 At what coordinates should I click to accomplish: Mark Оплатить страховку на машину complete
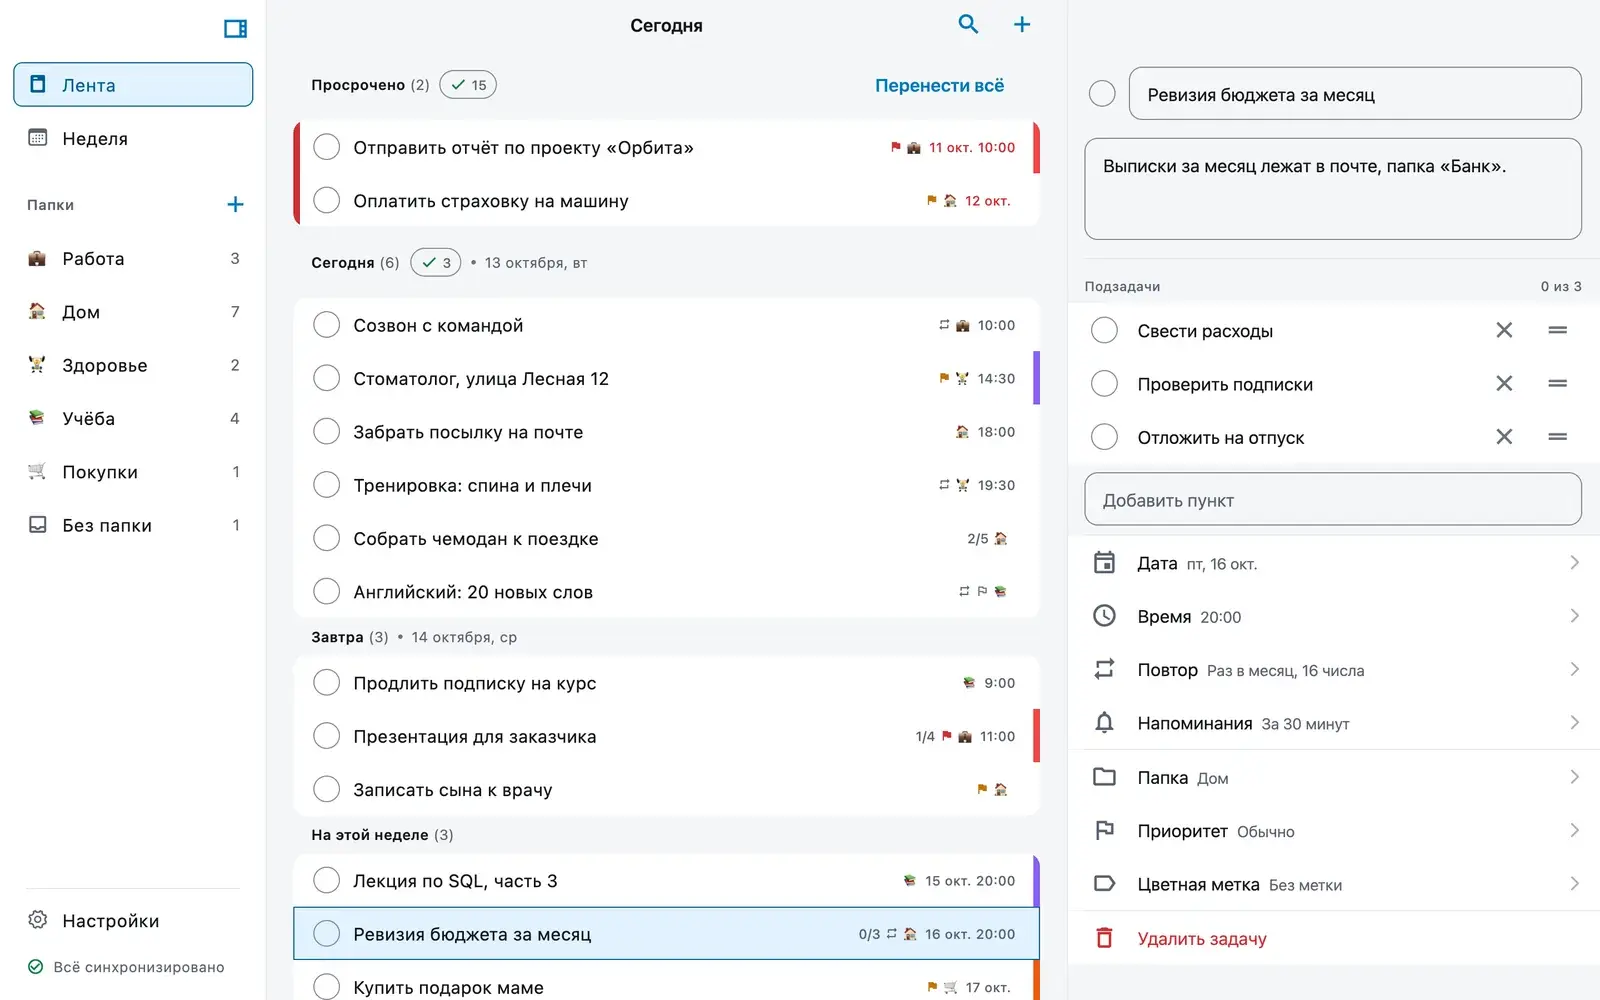pos(327,200)
